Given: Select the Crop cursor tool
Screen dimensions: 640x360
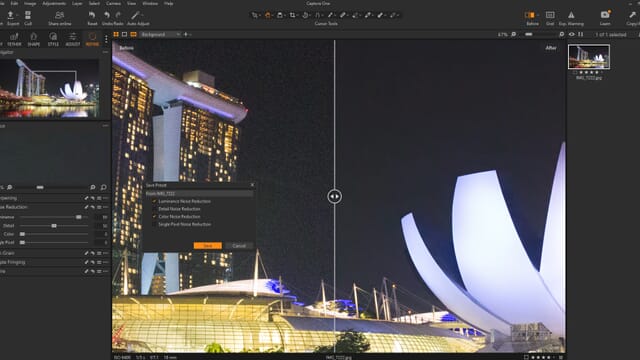Looking at the screenshot, I should coord(293,15).
